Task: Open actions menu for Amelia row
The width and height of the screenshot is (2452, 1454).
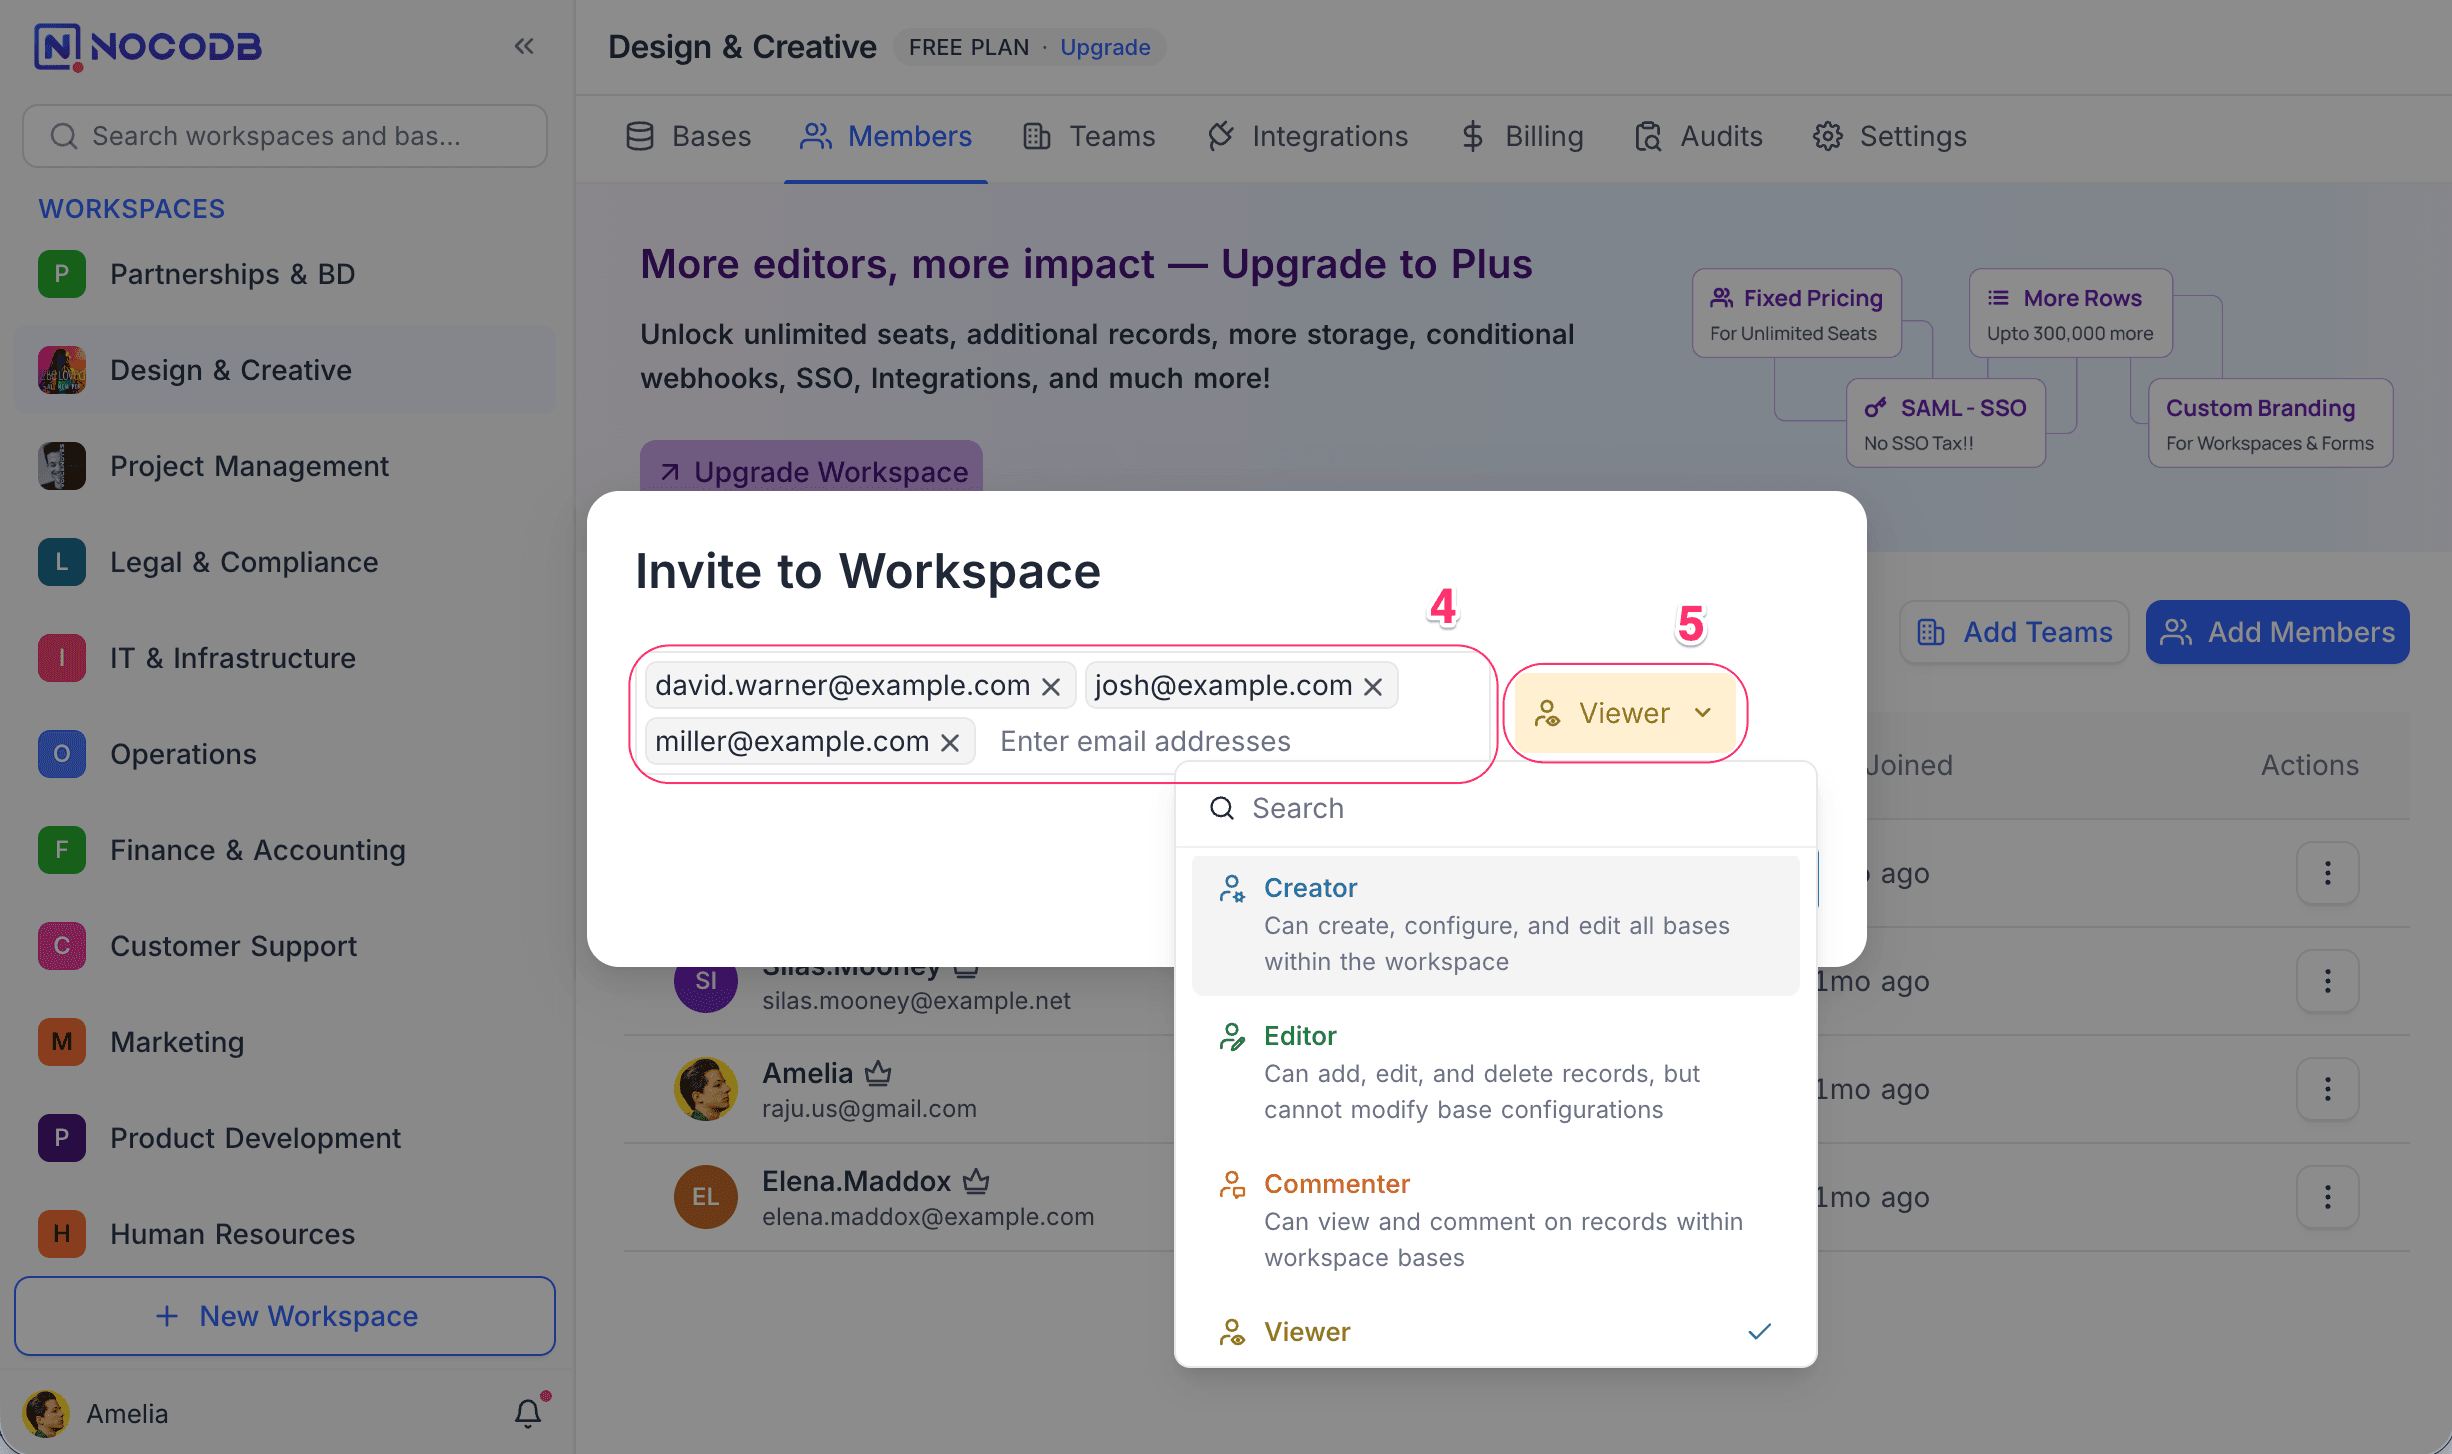Action: 2327,1089
